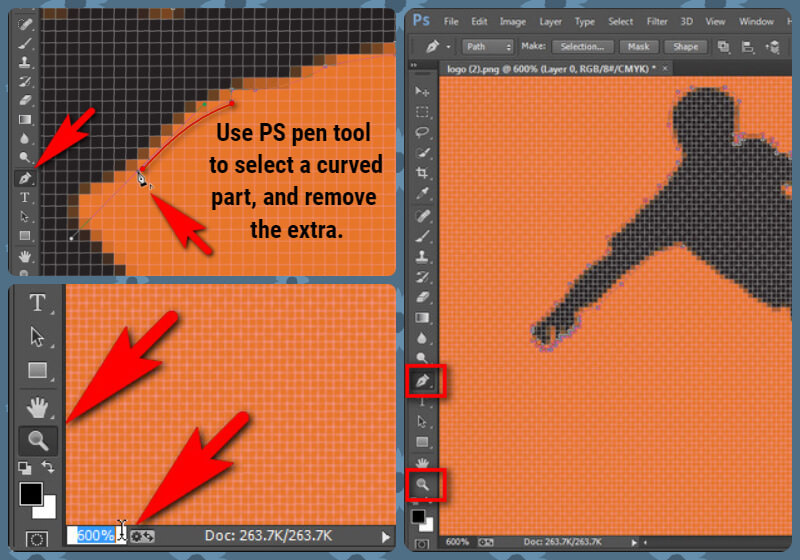Click the Selection... button
This screenshot has height=560, width=800.
pos(581,46)
